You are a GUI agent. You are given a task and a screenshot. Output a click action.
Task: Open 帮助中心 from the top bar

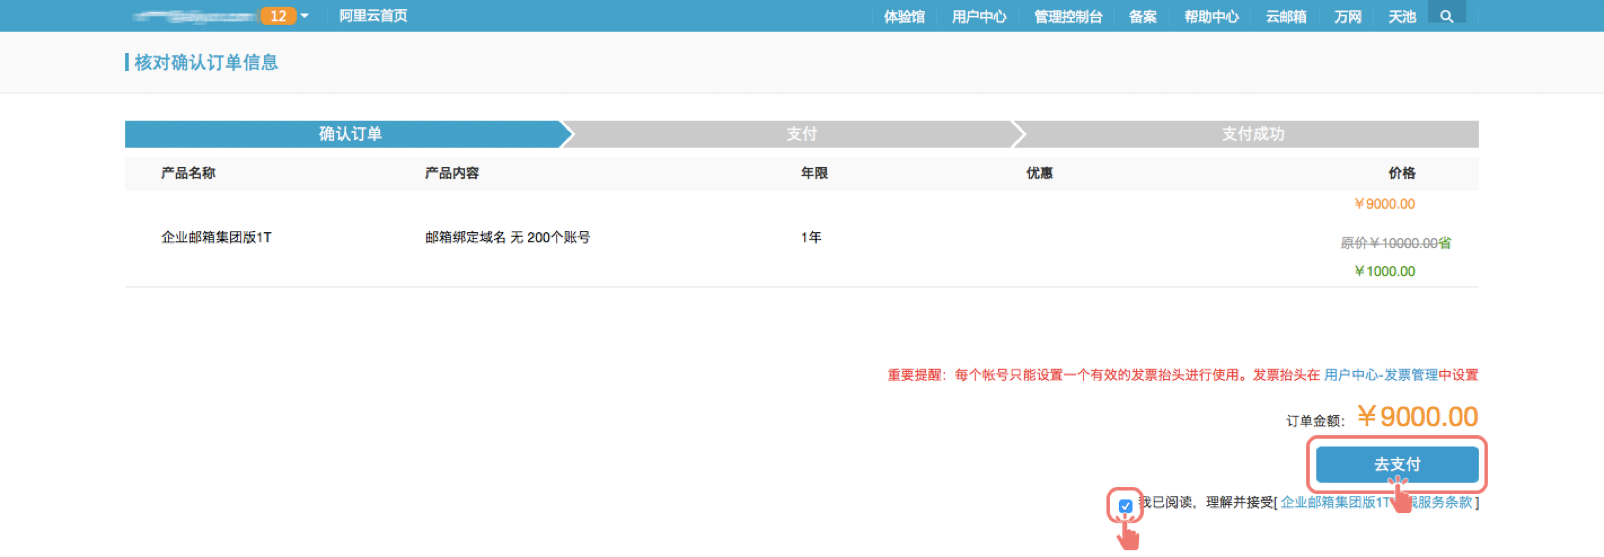(x=1211, y=17)
